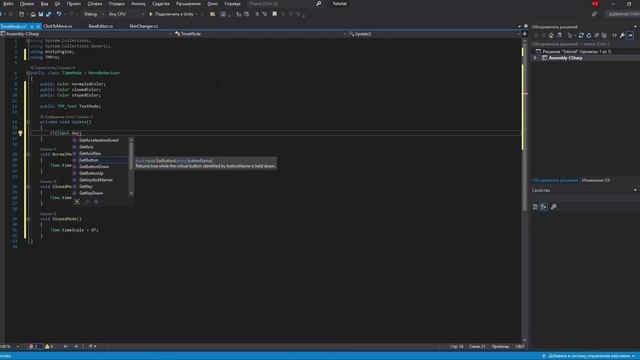This screenshot has height=360, width=640.
Task: Click Solution Explorer properties wrench icon
Action: [622, 36]
